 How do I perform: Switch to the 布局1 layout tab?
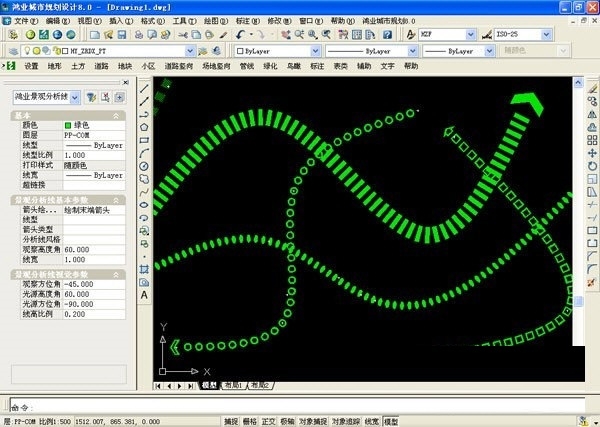[x=234, y=385]
